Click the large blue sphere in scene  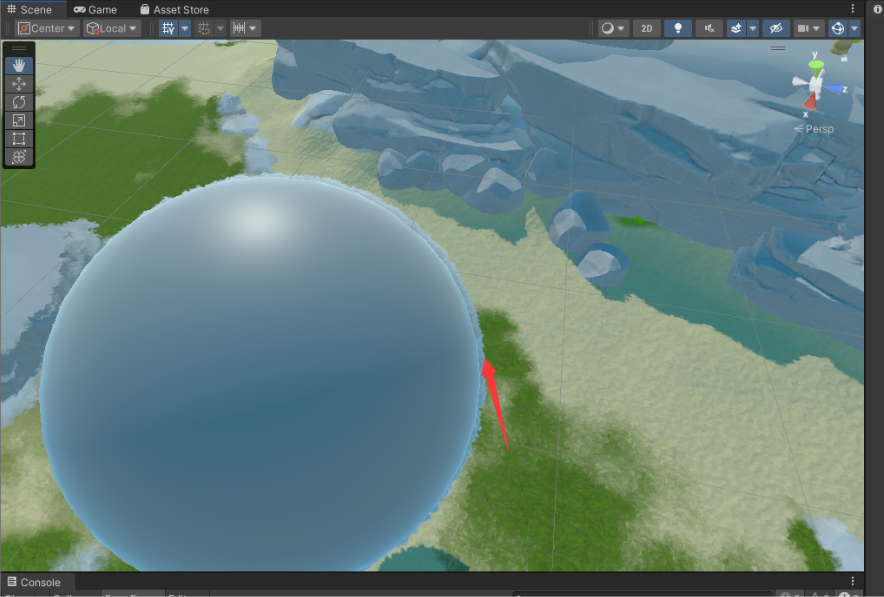[x=259, y=375]
